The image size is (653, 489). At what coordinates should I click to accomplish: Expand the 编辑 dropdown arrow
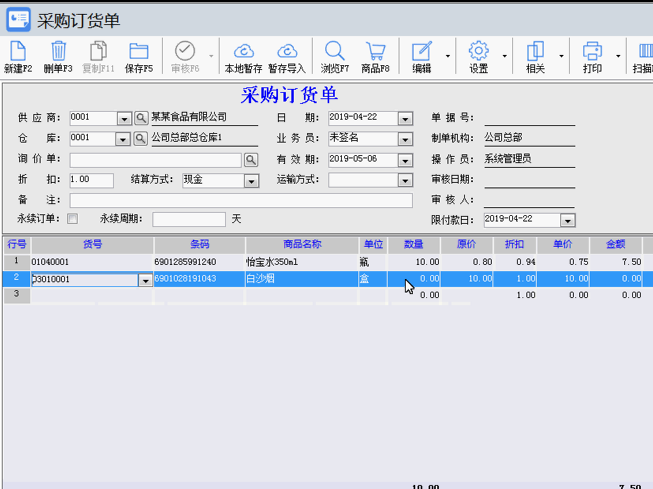(448, 56)
